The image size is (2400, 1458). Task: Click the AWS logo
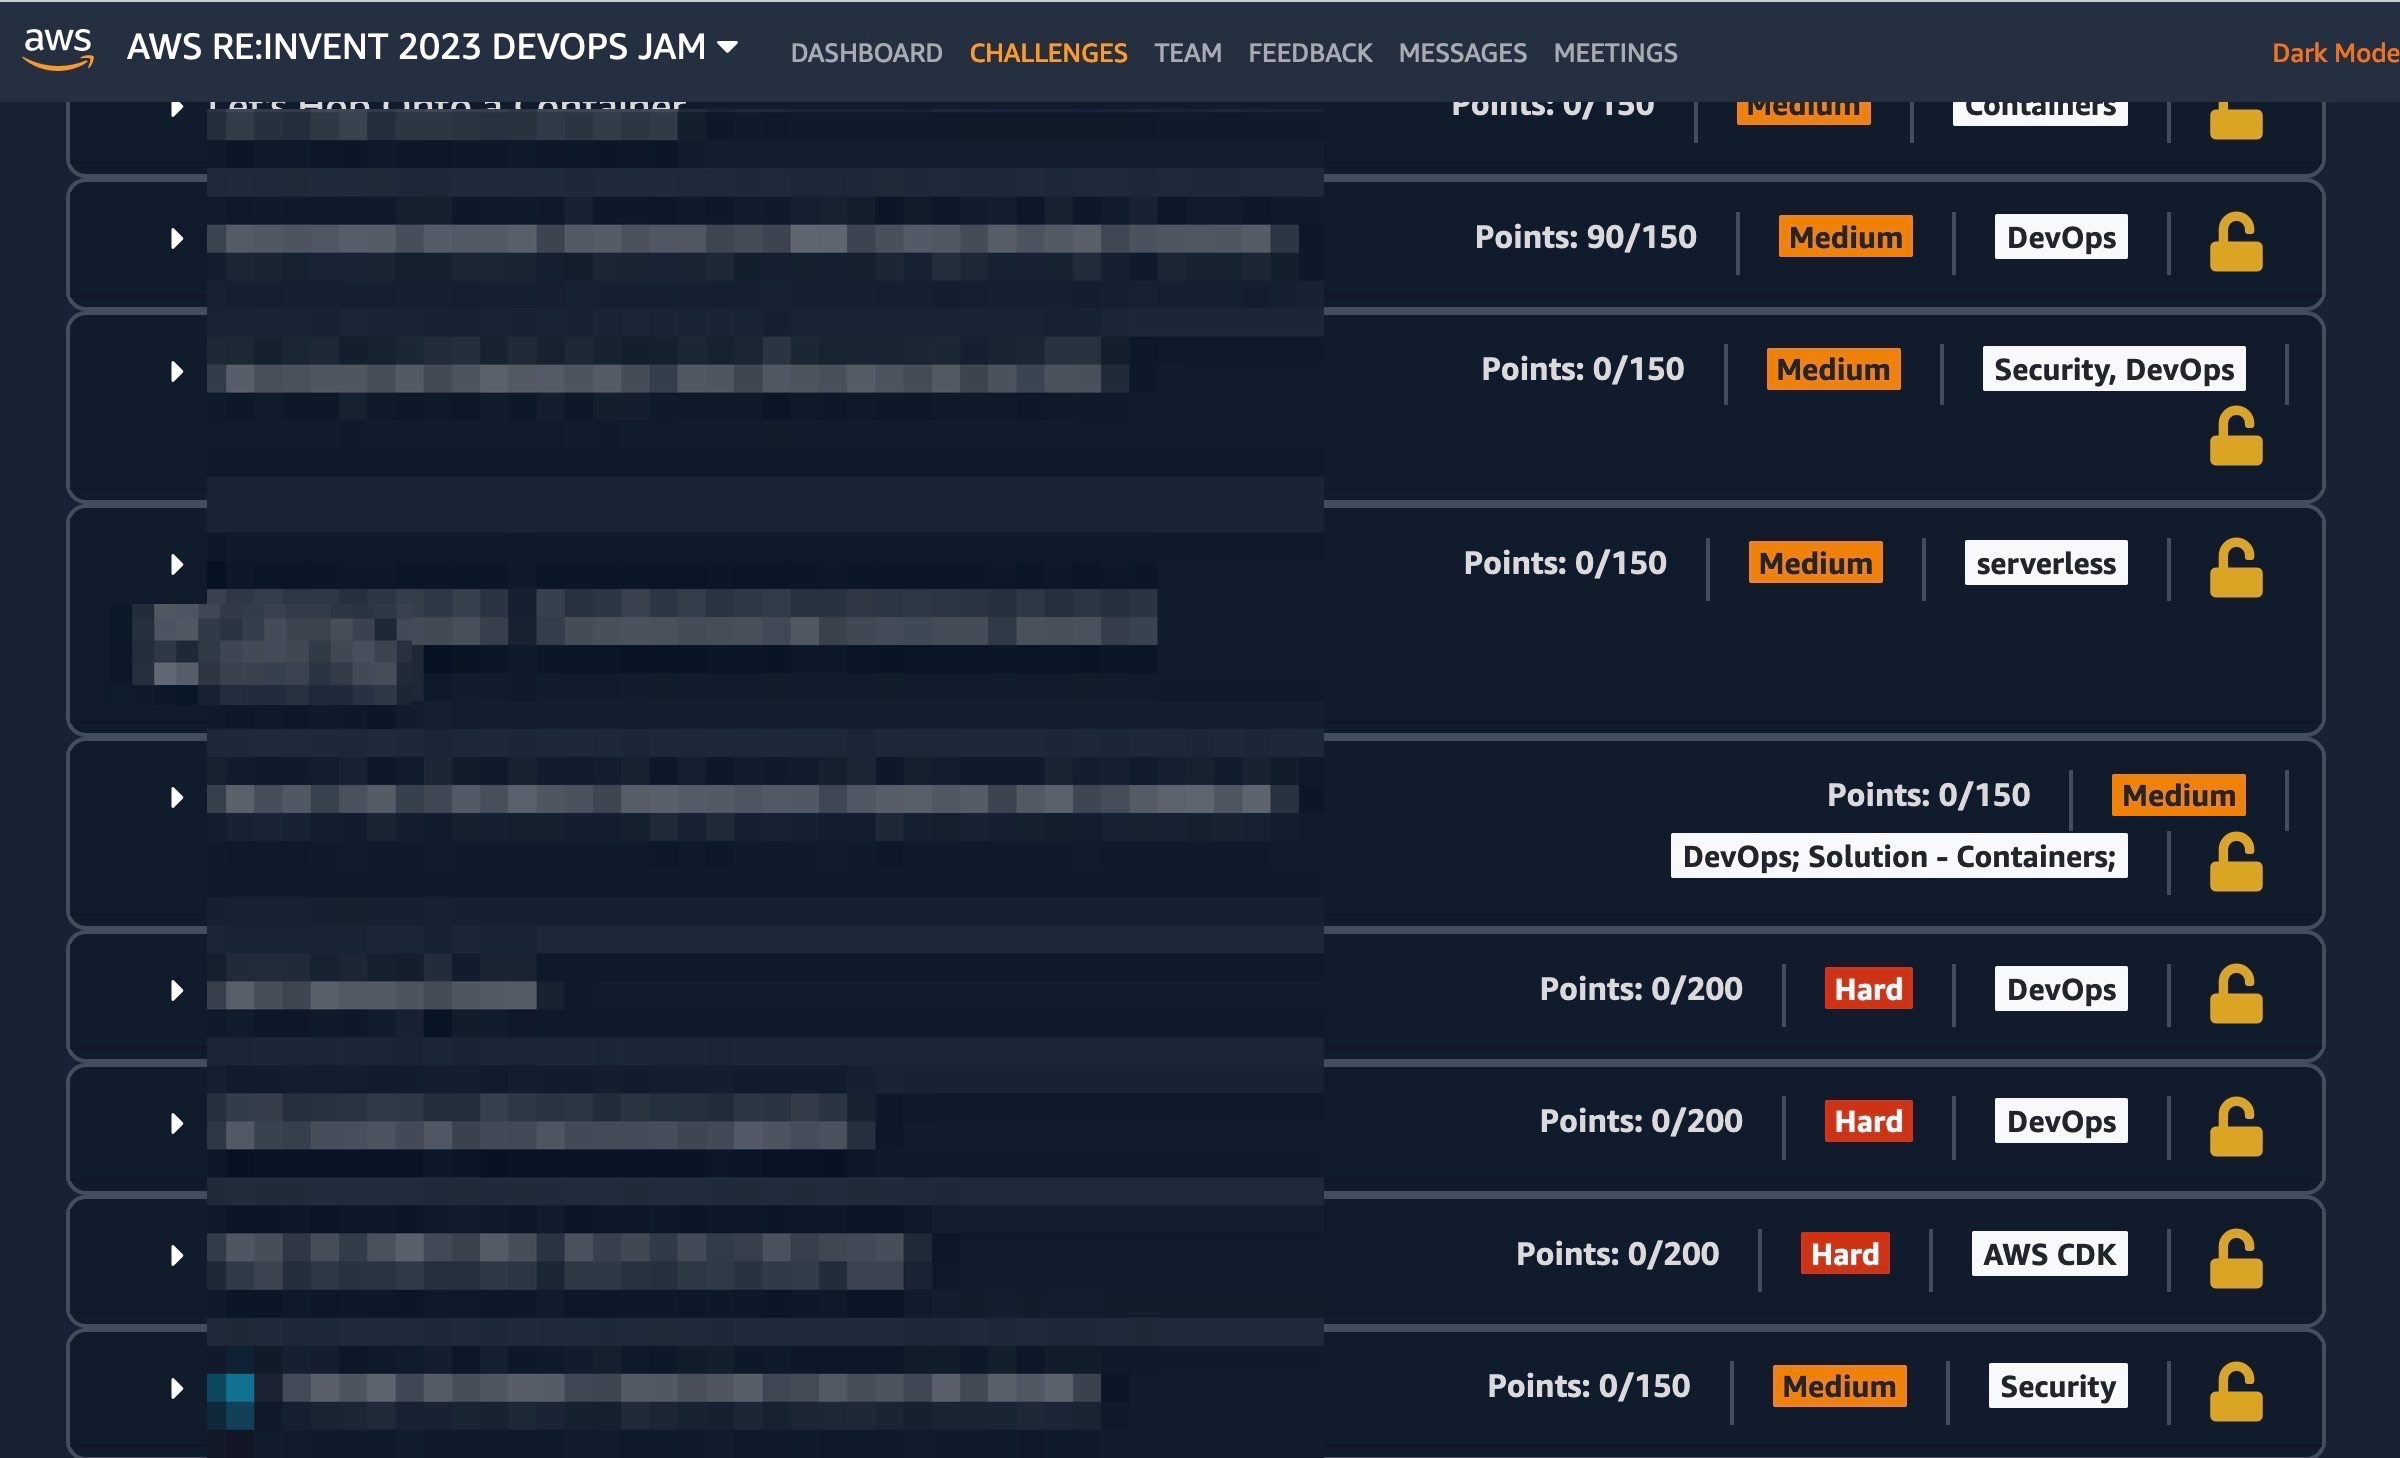coord(58,48)
